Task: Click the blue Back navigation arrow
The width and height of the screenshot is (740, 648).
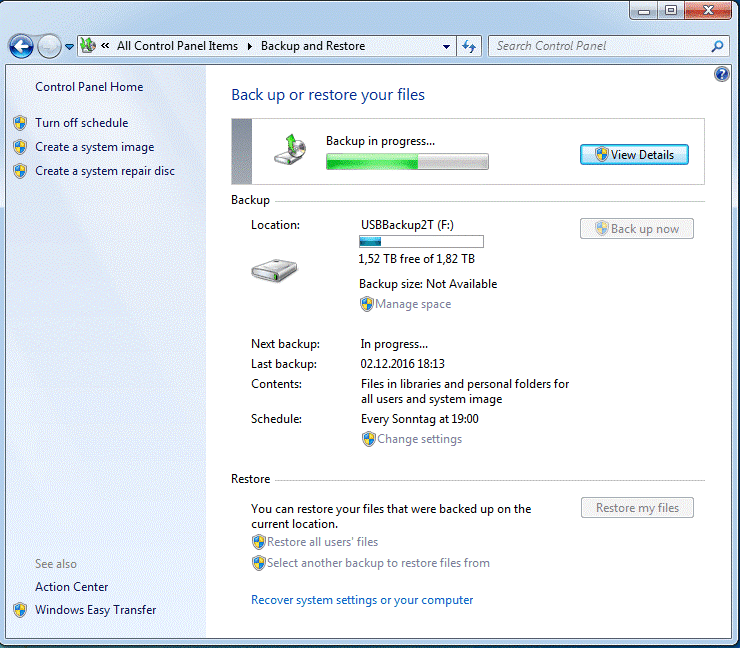Action: click(21, 46)
